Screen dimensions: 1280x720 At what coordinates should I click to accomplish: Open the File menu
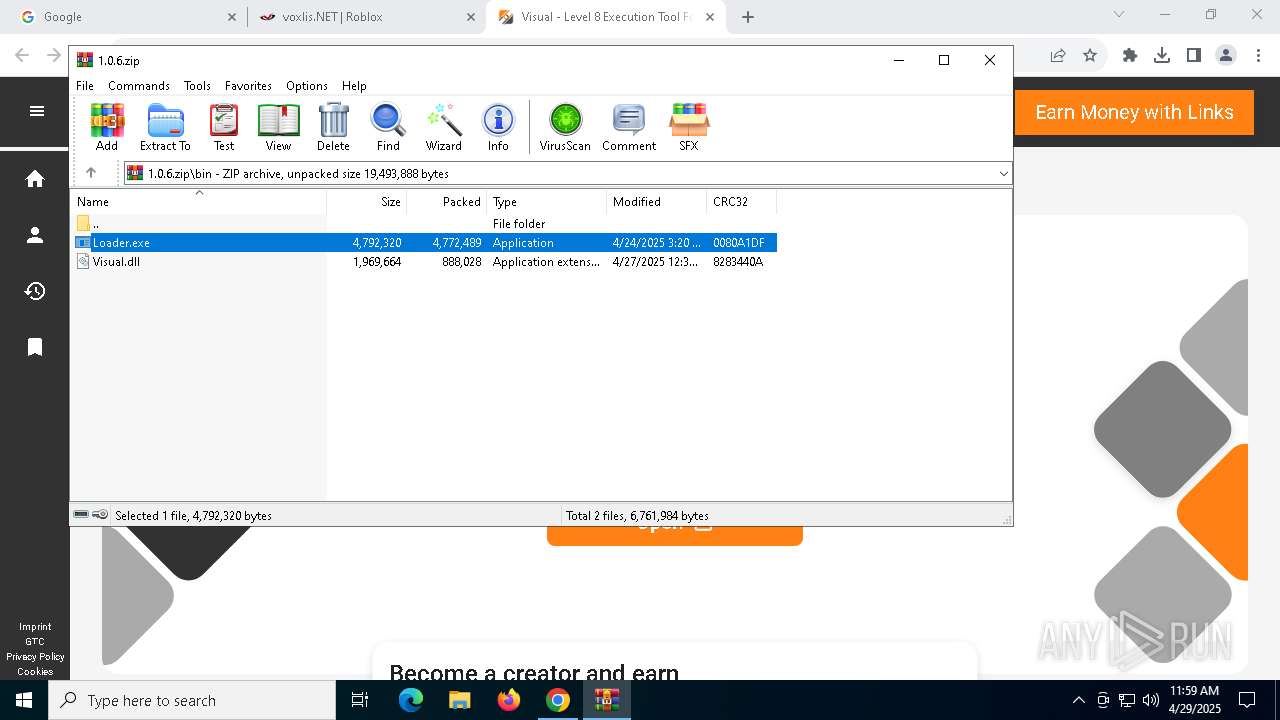click(x=85, y=86)
